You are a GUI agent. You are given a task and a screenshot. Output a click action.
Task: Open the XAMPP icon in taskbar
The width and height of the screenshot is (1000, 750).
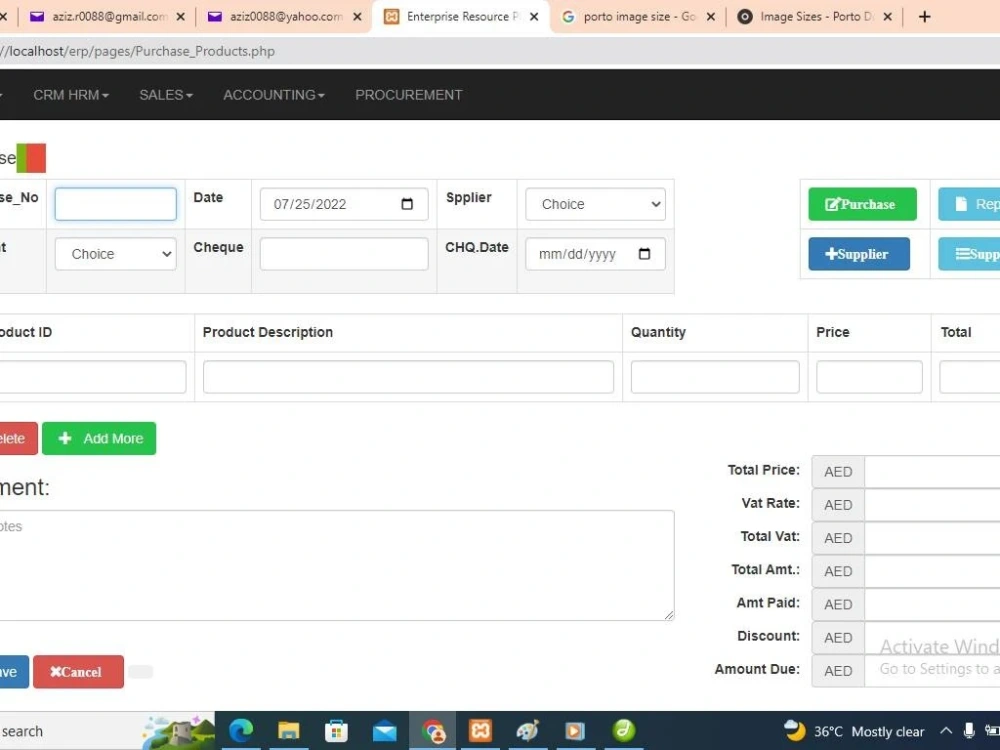pos(480,730)
